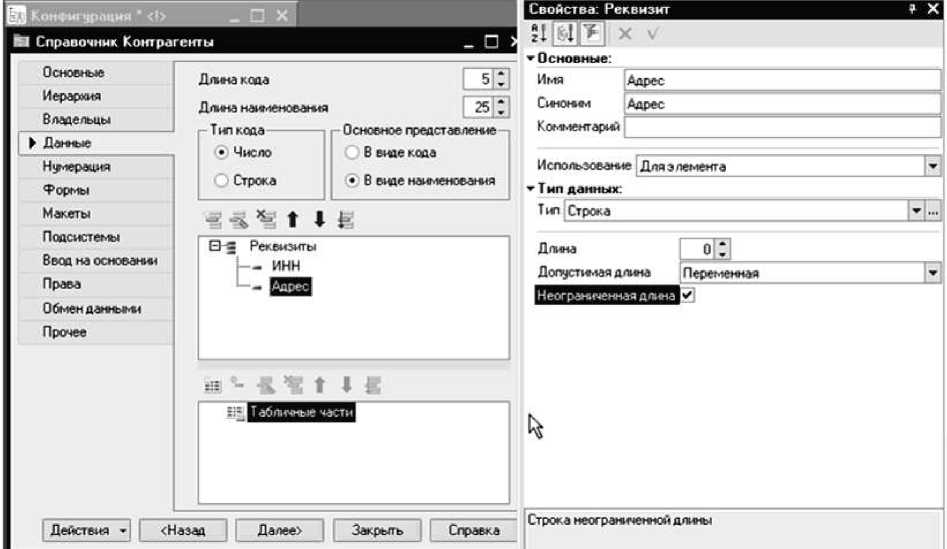Collapse the Основные properties section
Screen dimensions: 947x549
(x=530, y=59)
